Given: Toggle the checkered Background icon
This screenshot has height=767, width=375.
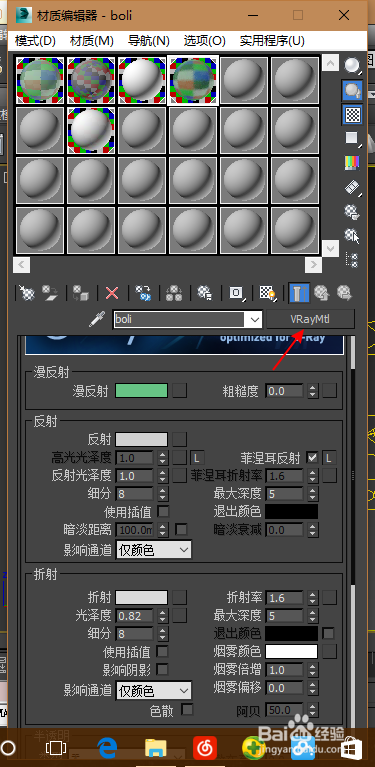Looking at the screenshot, I should point(352,114).
